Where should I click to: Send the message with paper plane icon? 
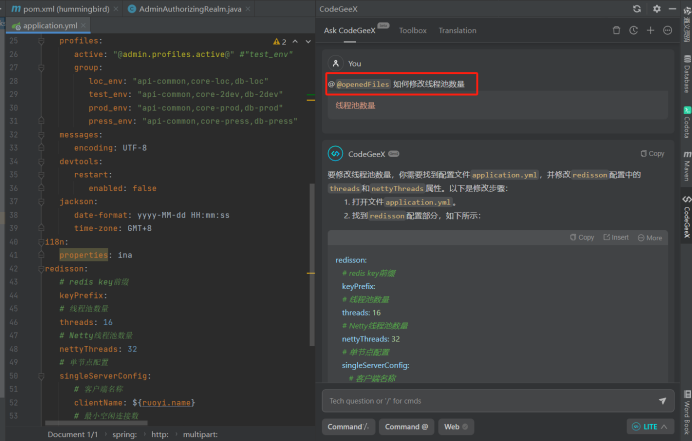tap(662, 401)
